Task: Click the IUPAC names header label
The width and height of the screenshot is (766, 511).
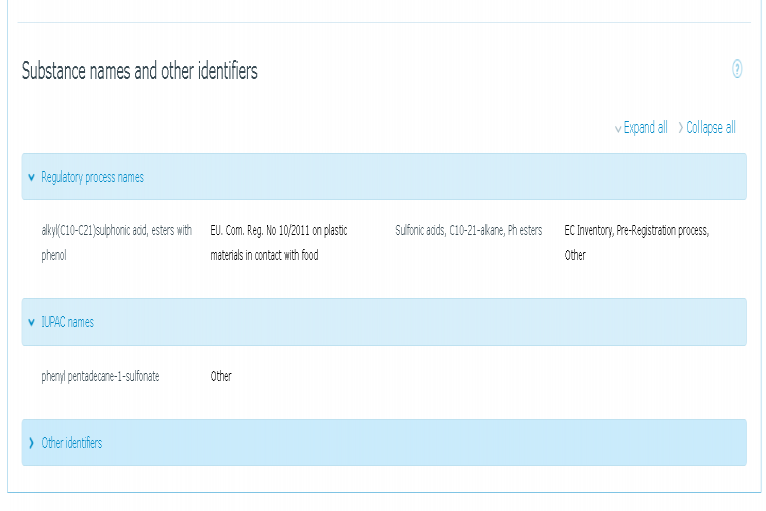Action: pos(67,322)
